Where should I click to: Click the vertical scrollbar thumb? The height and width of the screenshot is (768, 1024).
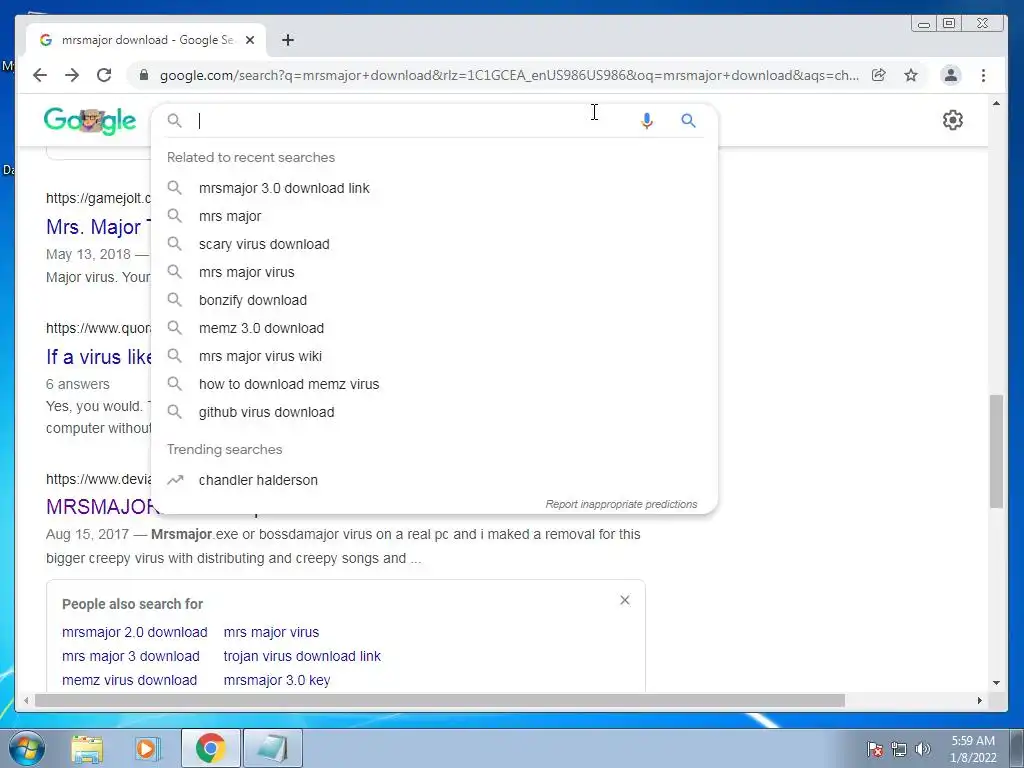click(996, 451)
